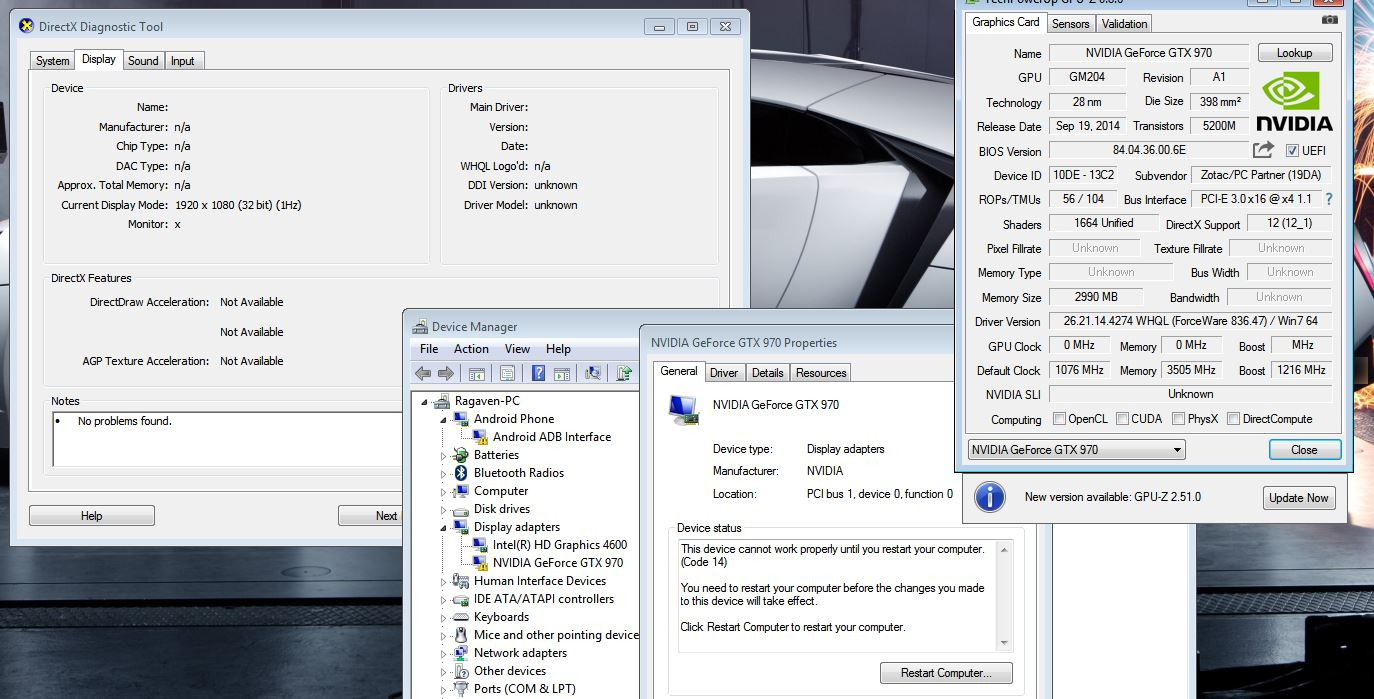Enable the CUDA checkbox

coord(1122,419)
